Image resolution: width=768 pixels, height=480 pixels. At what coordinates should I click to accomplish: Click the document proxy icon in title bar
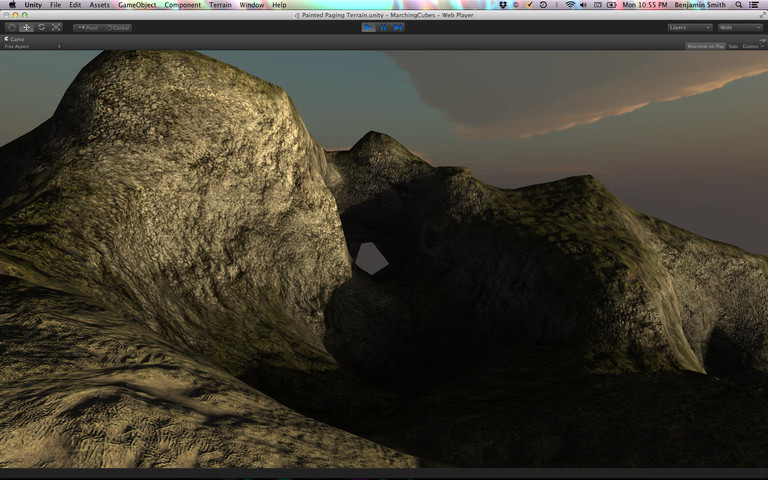pos(296,15)
